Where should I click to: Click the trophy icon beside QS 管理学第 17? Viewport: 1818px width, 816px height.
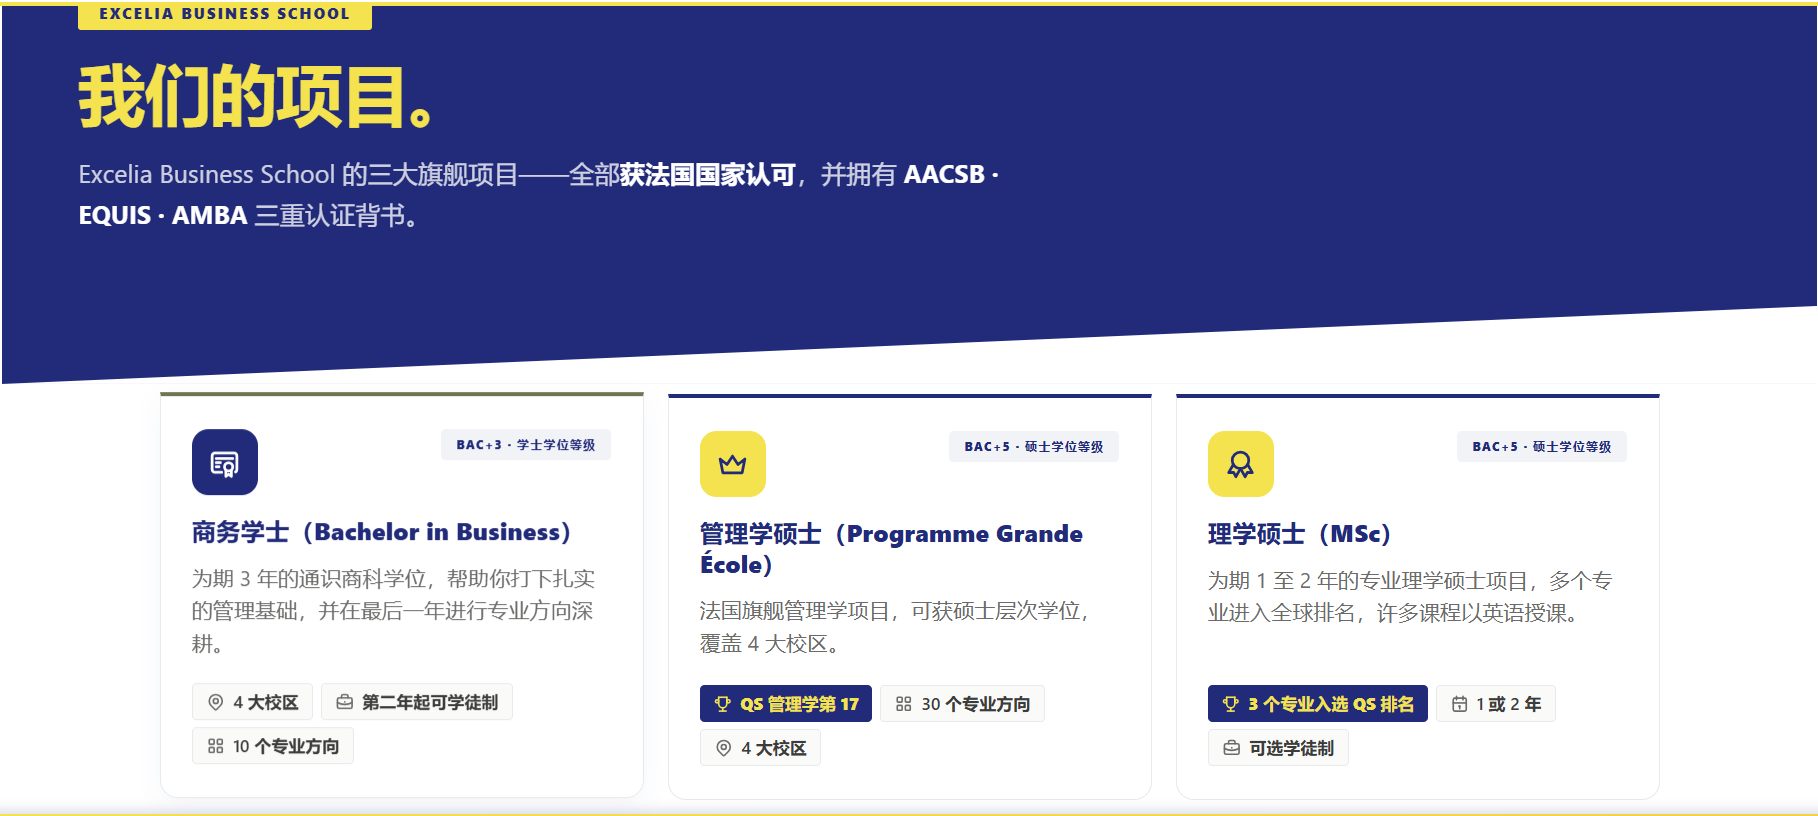click(x=723, y=704)
